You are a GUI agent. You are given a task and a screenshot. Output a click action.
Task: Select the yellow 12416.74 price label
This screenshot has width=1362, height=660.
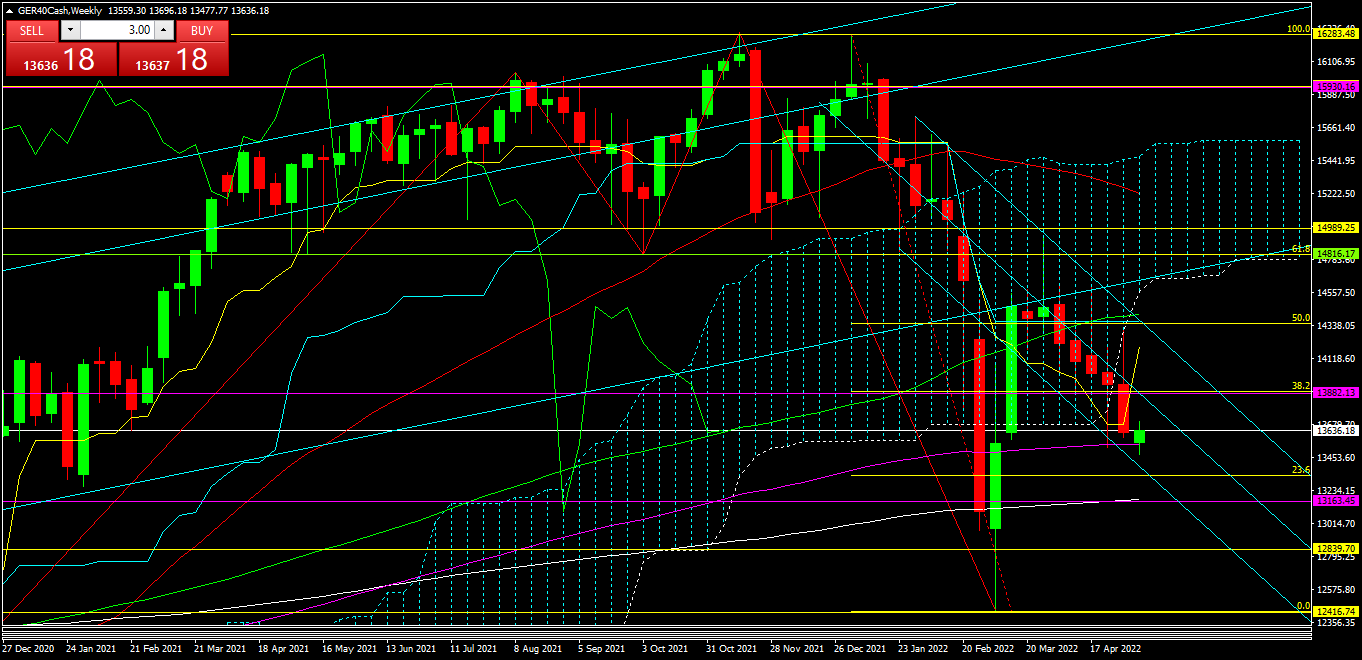(x=1337, y=611)
